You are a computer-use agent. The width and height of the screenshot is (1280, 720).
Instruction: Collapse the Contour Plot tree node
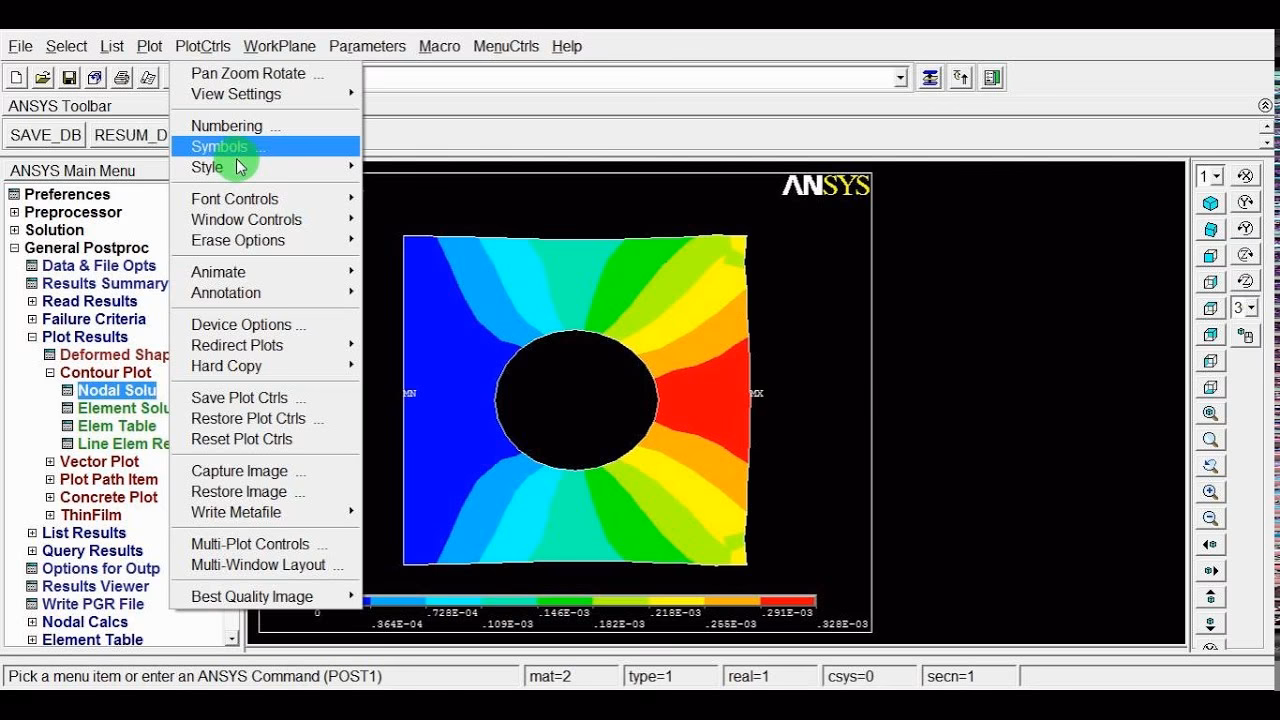coord(50,372)
